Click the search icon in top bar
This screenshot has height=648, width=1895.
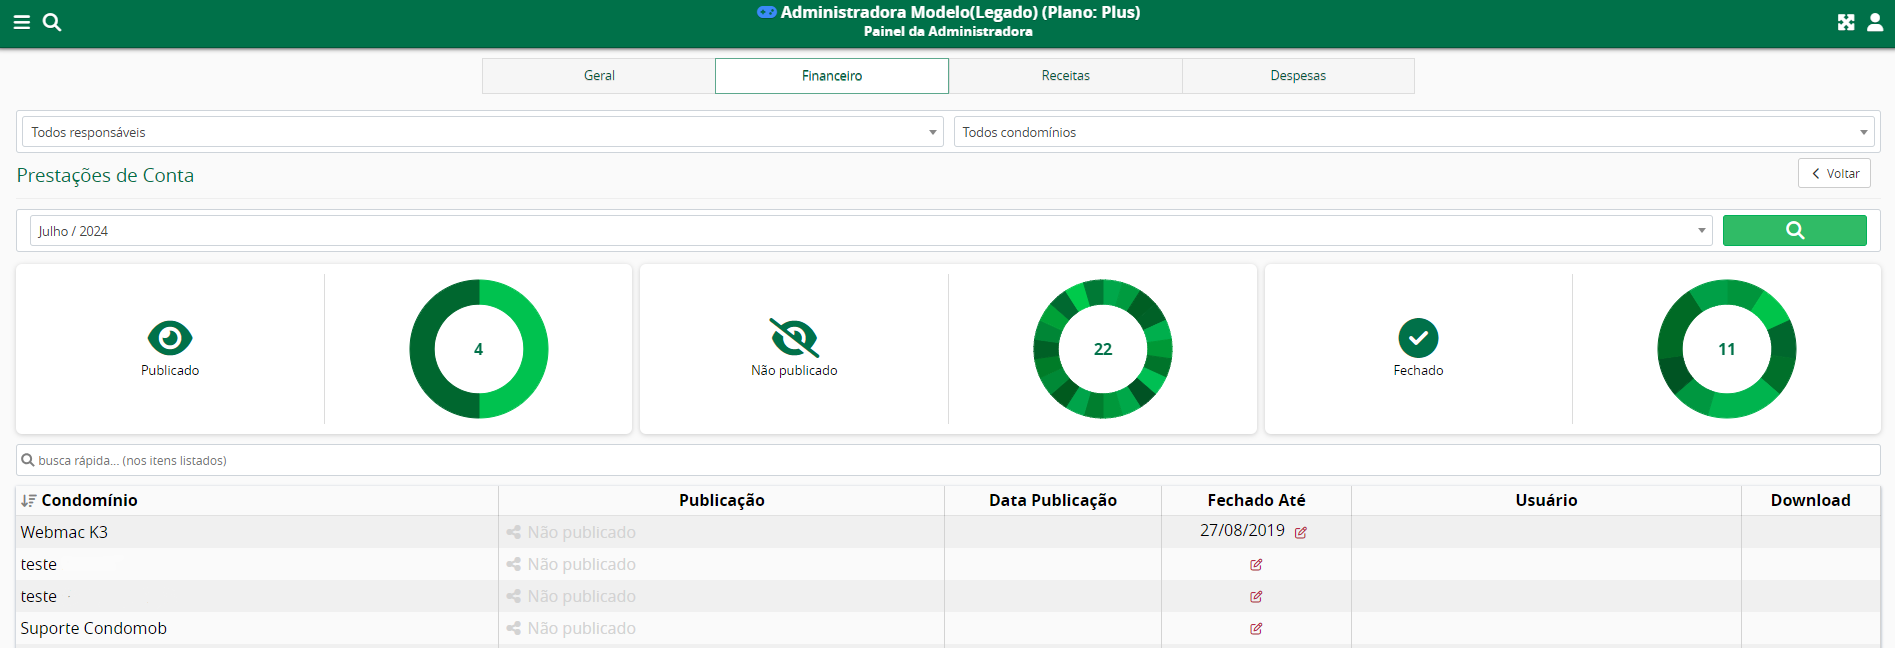(52, 22)
